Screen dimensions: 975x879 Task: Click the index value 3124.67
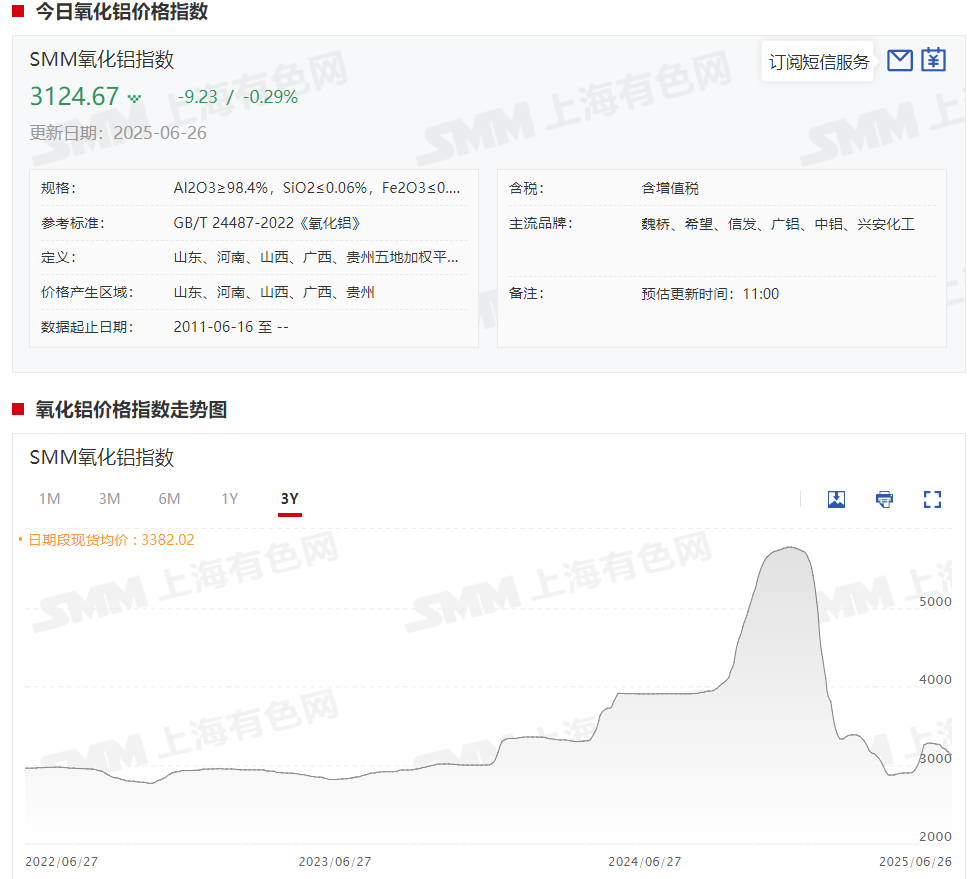[x=74, y=96]
